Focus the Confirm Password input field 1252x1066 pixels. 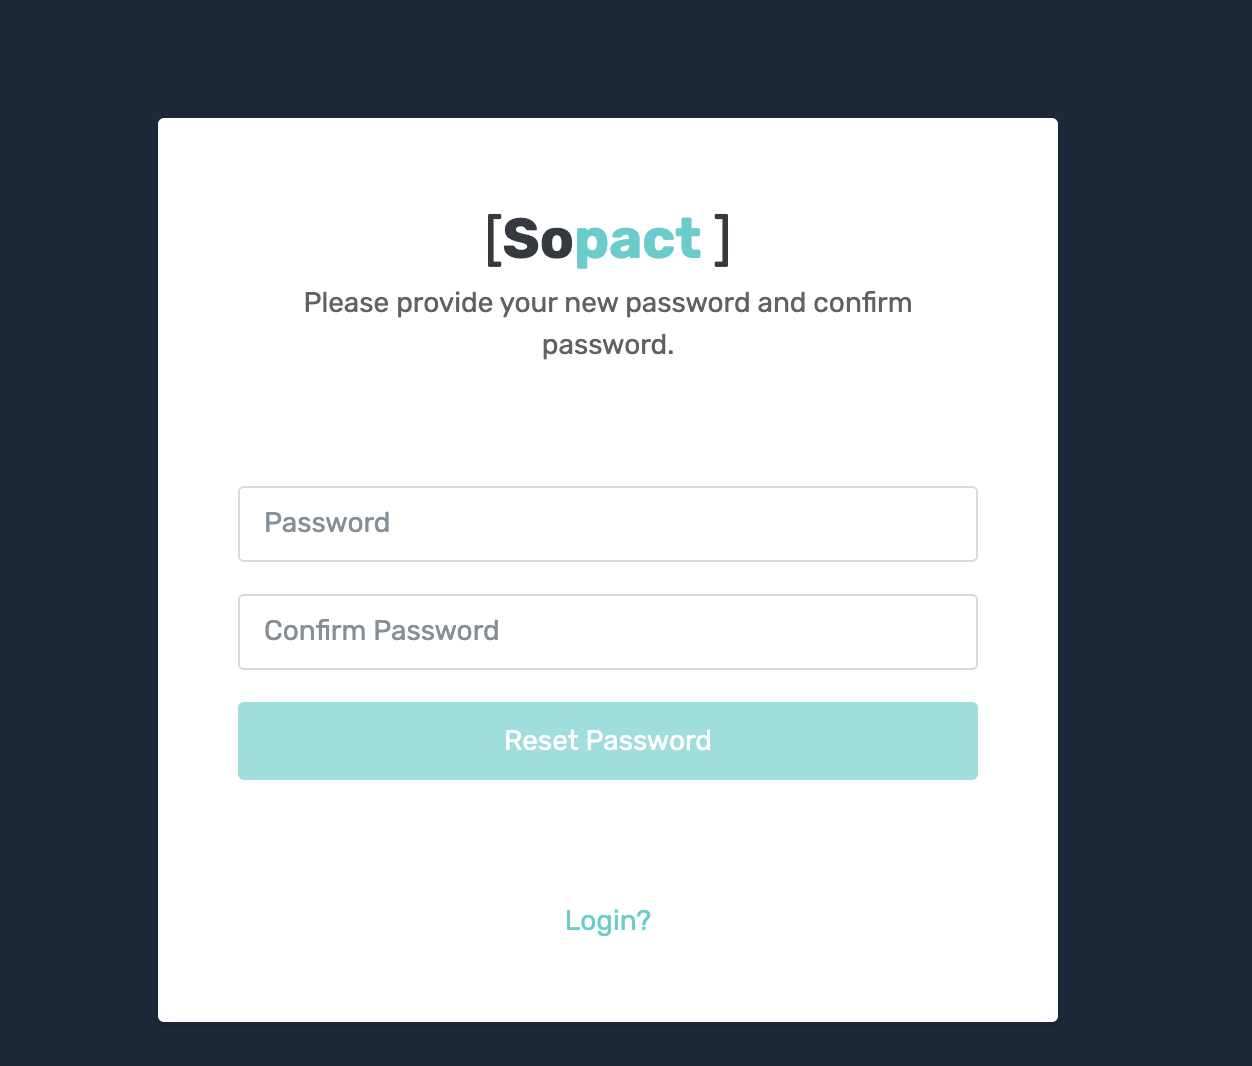pos(608,632)
